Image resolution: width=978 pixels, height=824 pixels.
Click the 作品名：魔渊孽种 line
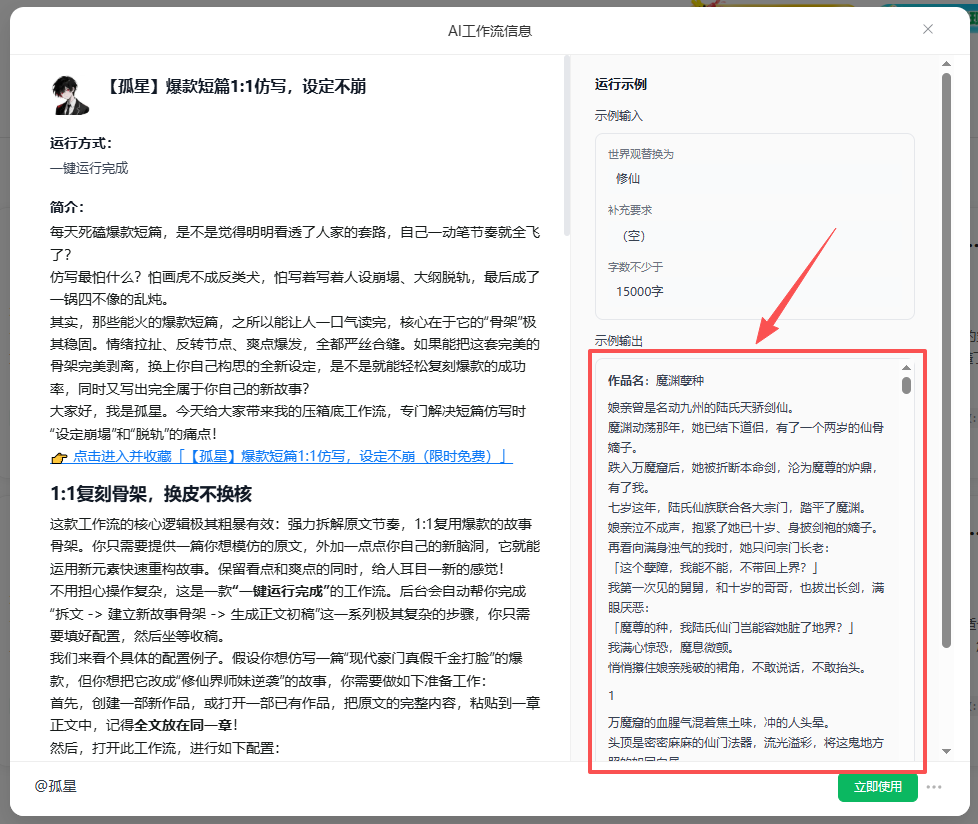click(x=656, y=380)
